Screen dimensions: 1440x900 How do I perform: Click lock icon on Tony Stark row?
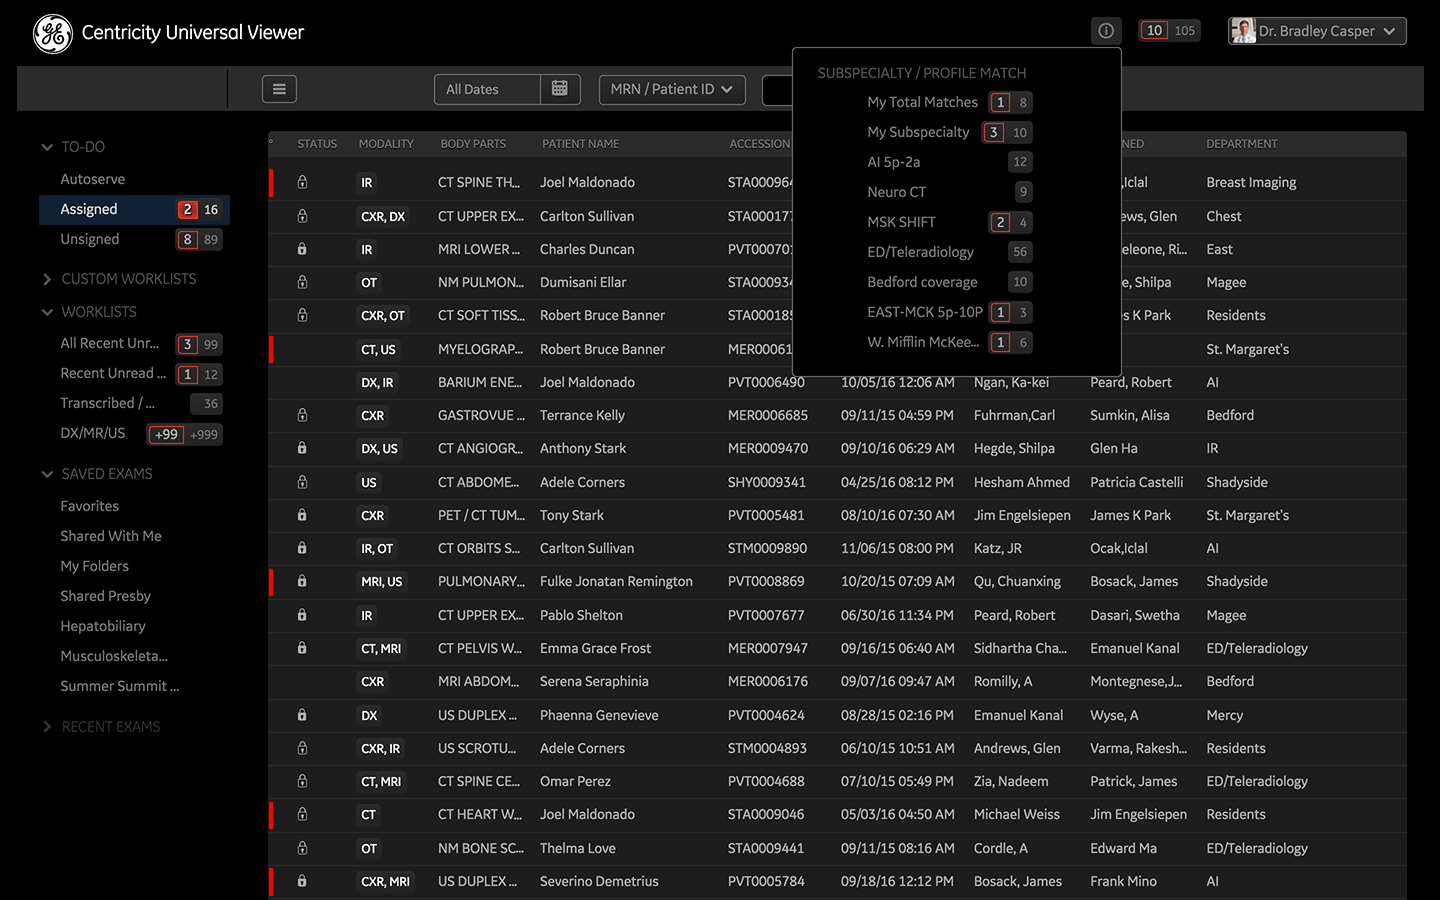click(302, 515)
